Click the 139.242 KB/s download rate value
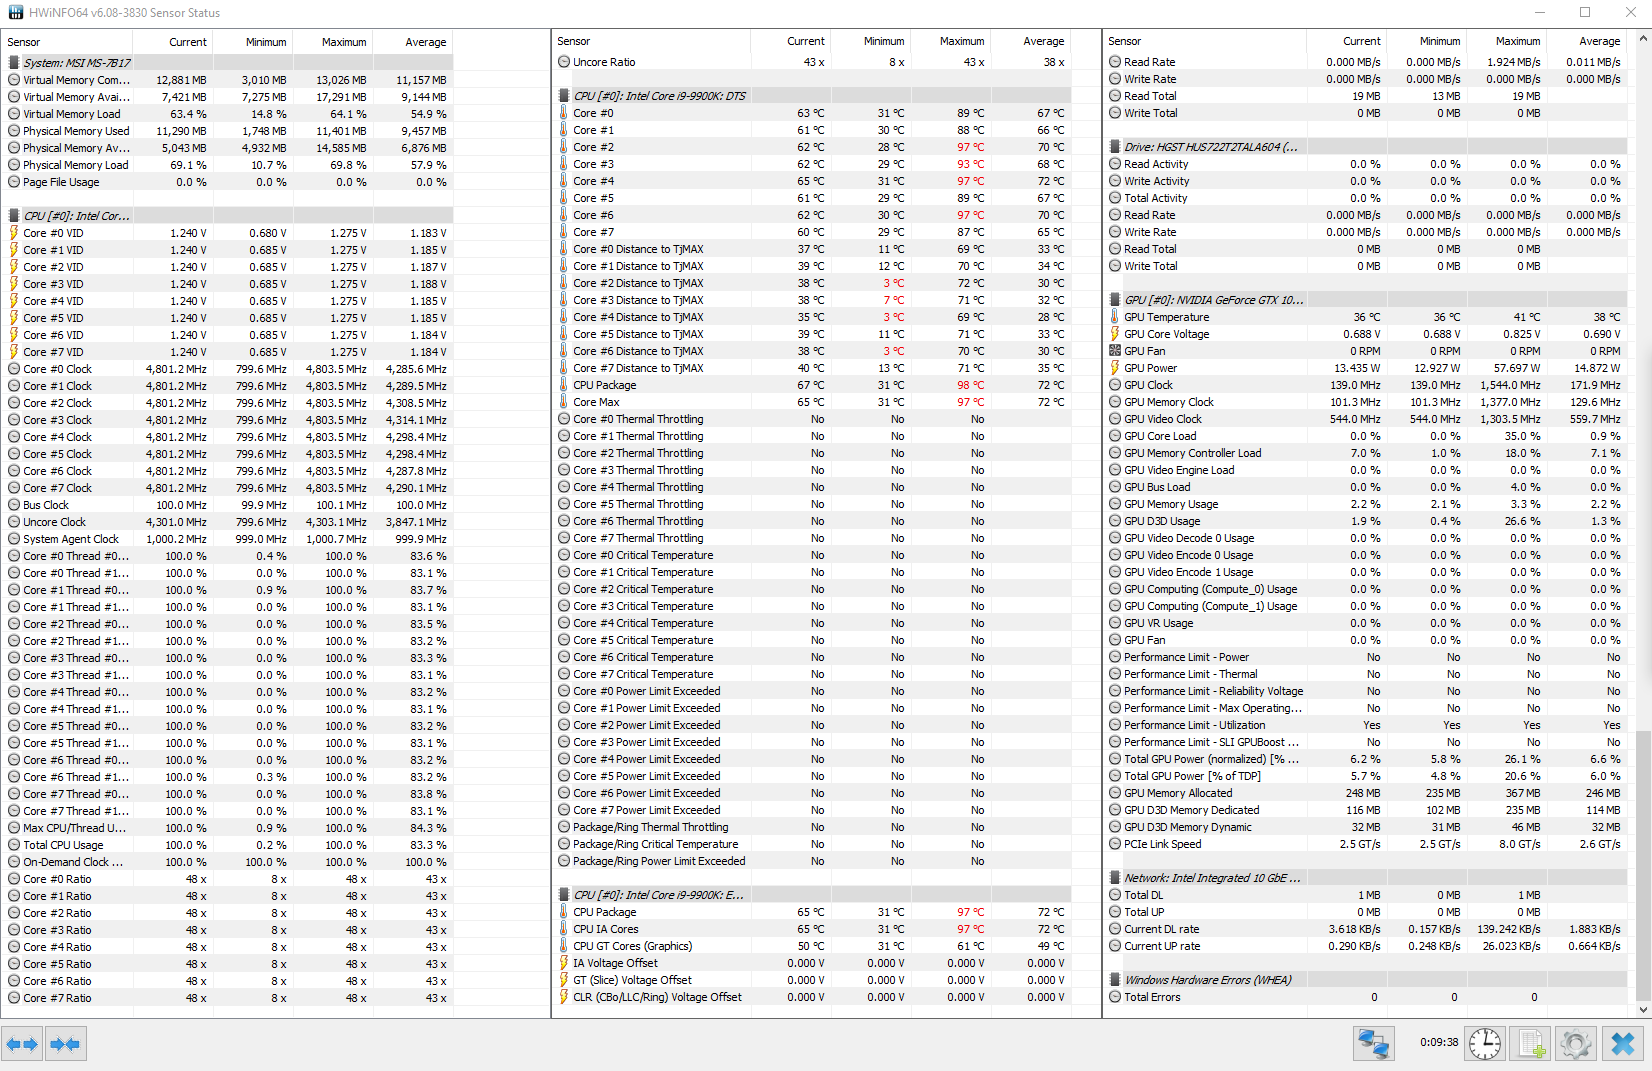Screen dimensions: 1652x1071 coord(1509,929)
